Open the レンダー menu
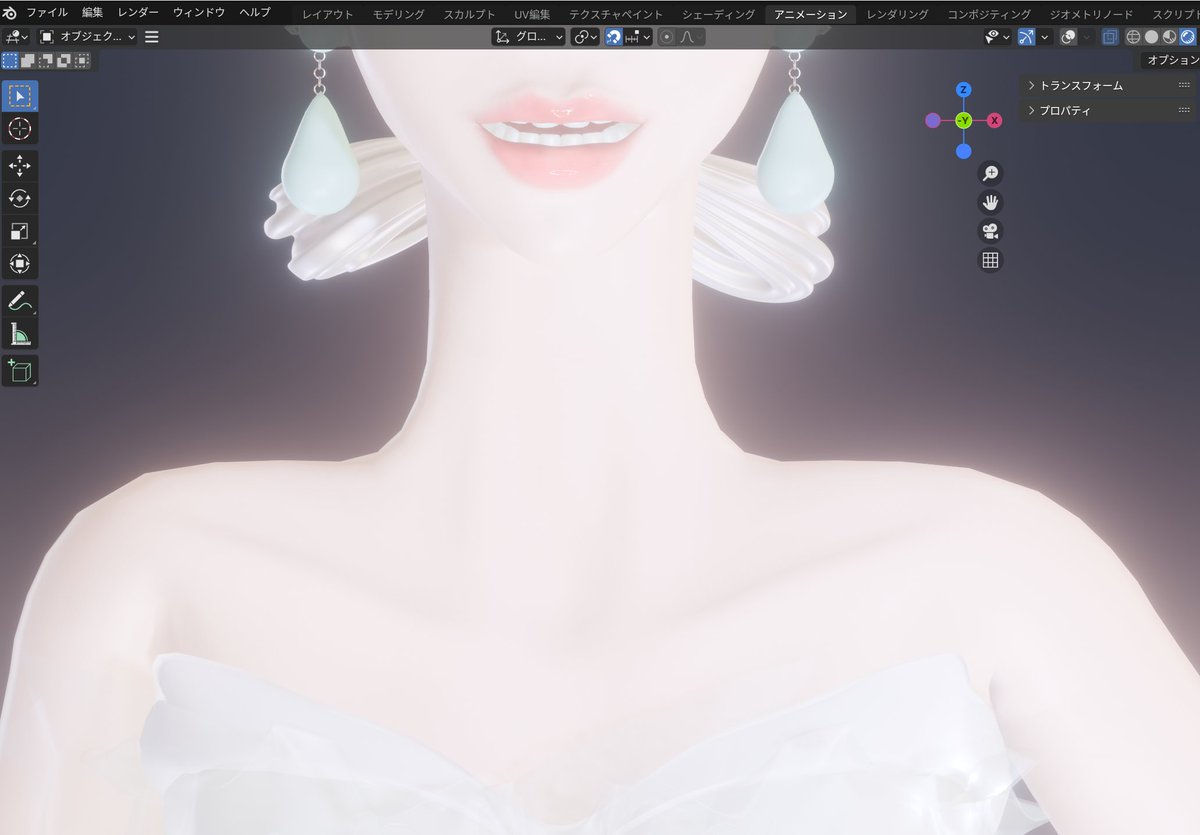Viewport: 1200px width, 835px height. tap(138, 12)
